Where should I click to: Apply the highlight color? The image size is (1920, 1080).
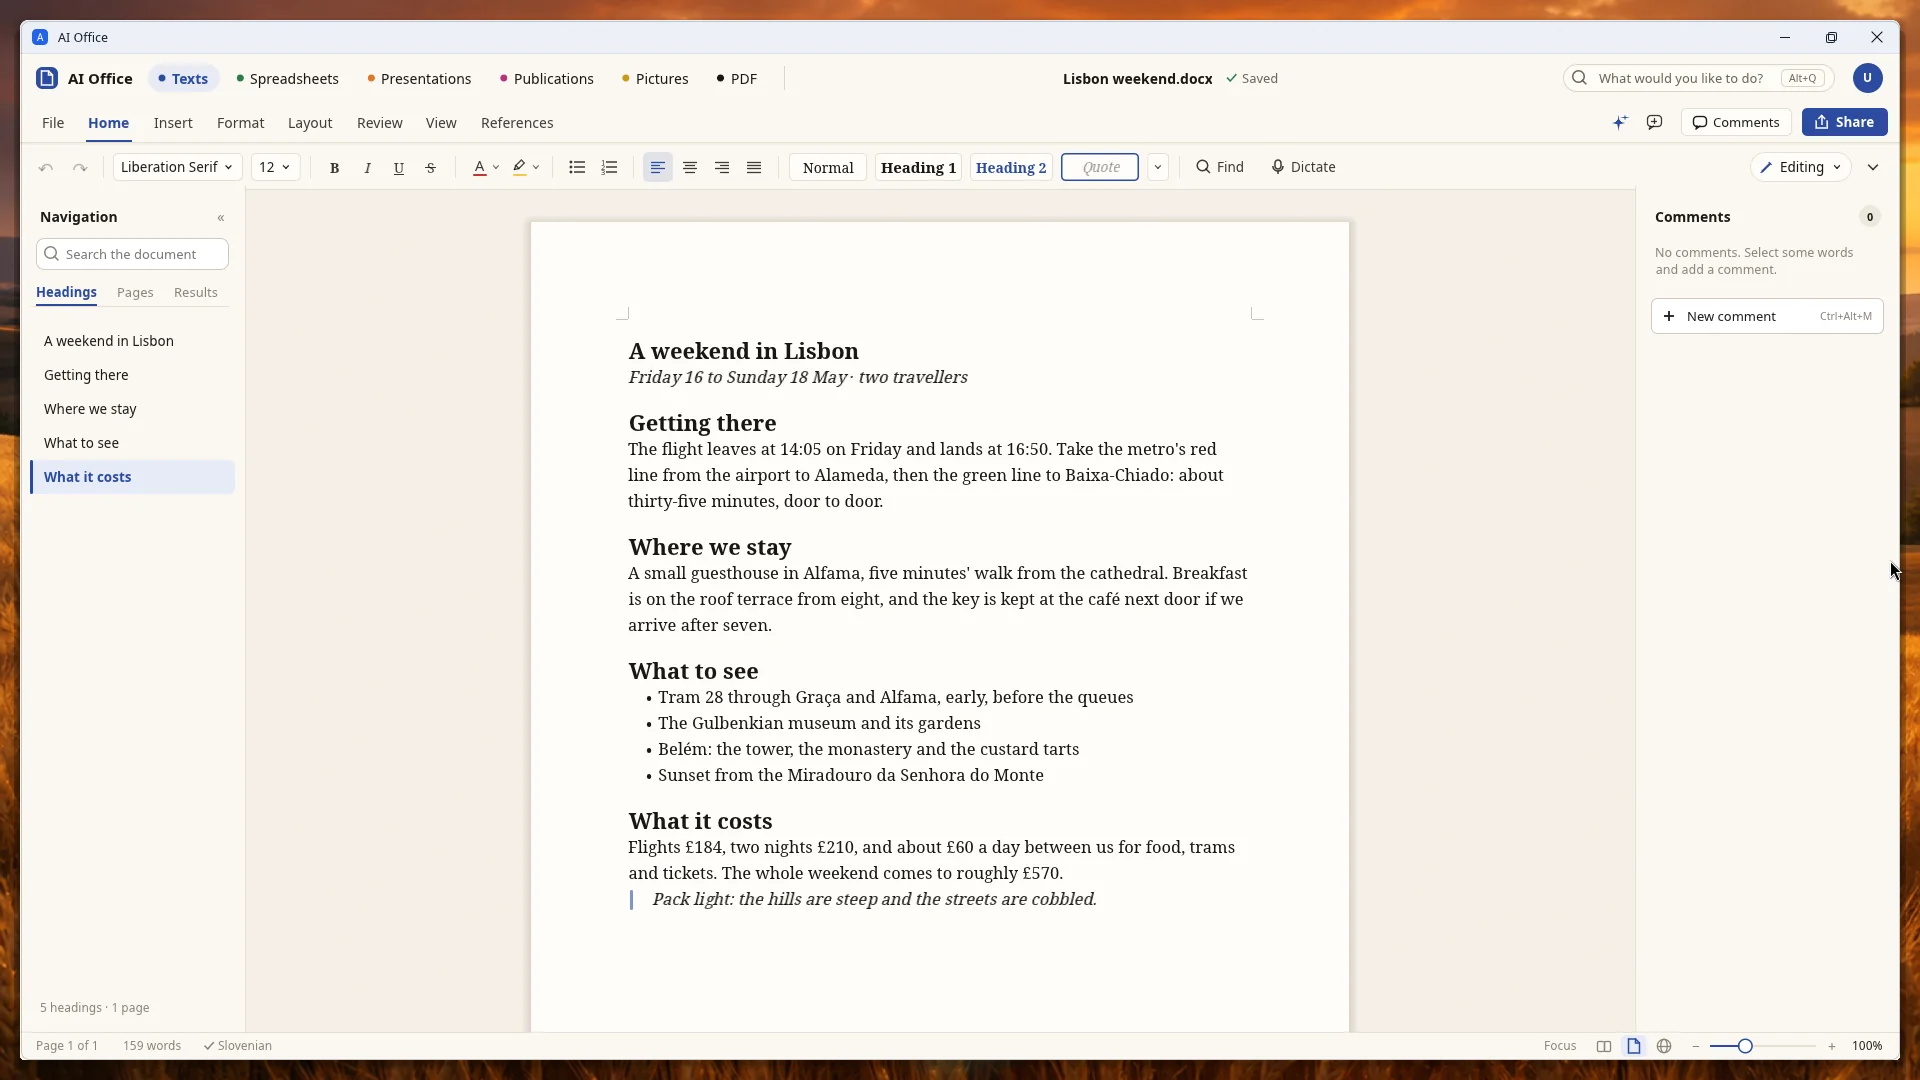520,168
